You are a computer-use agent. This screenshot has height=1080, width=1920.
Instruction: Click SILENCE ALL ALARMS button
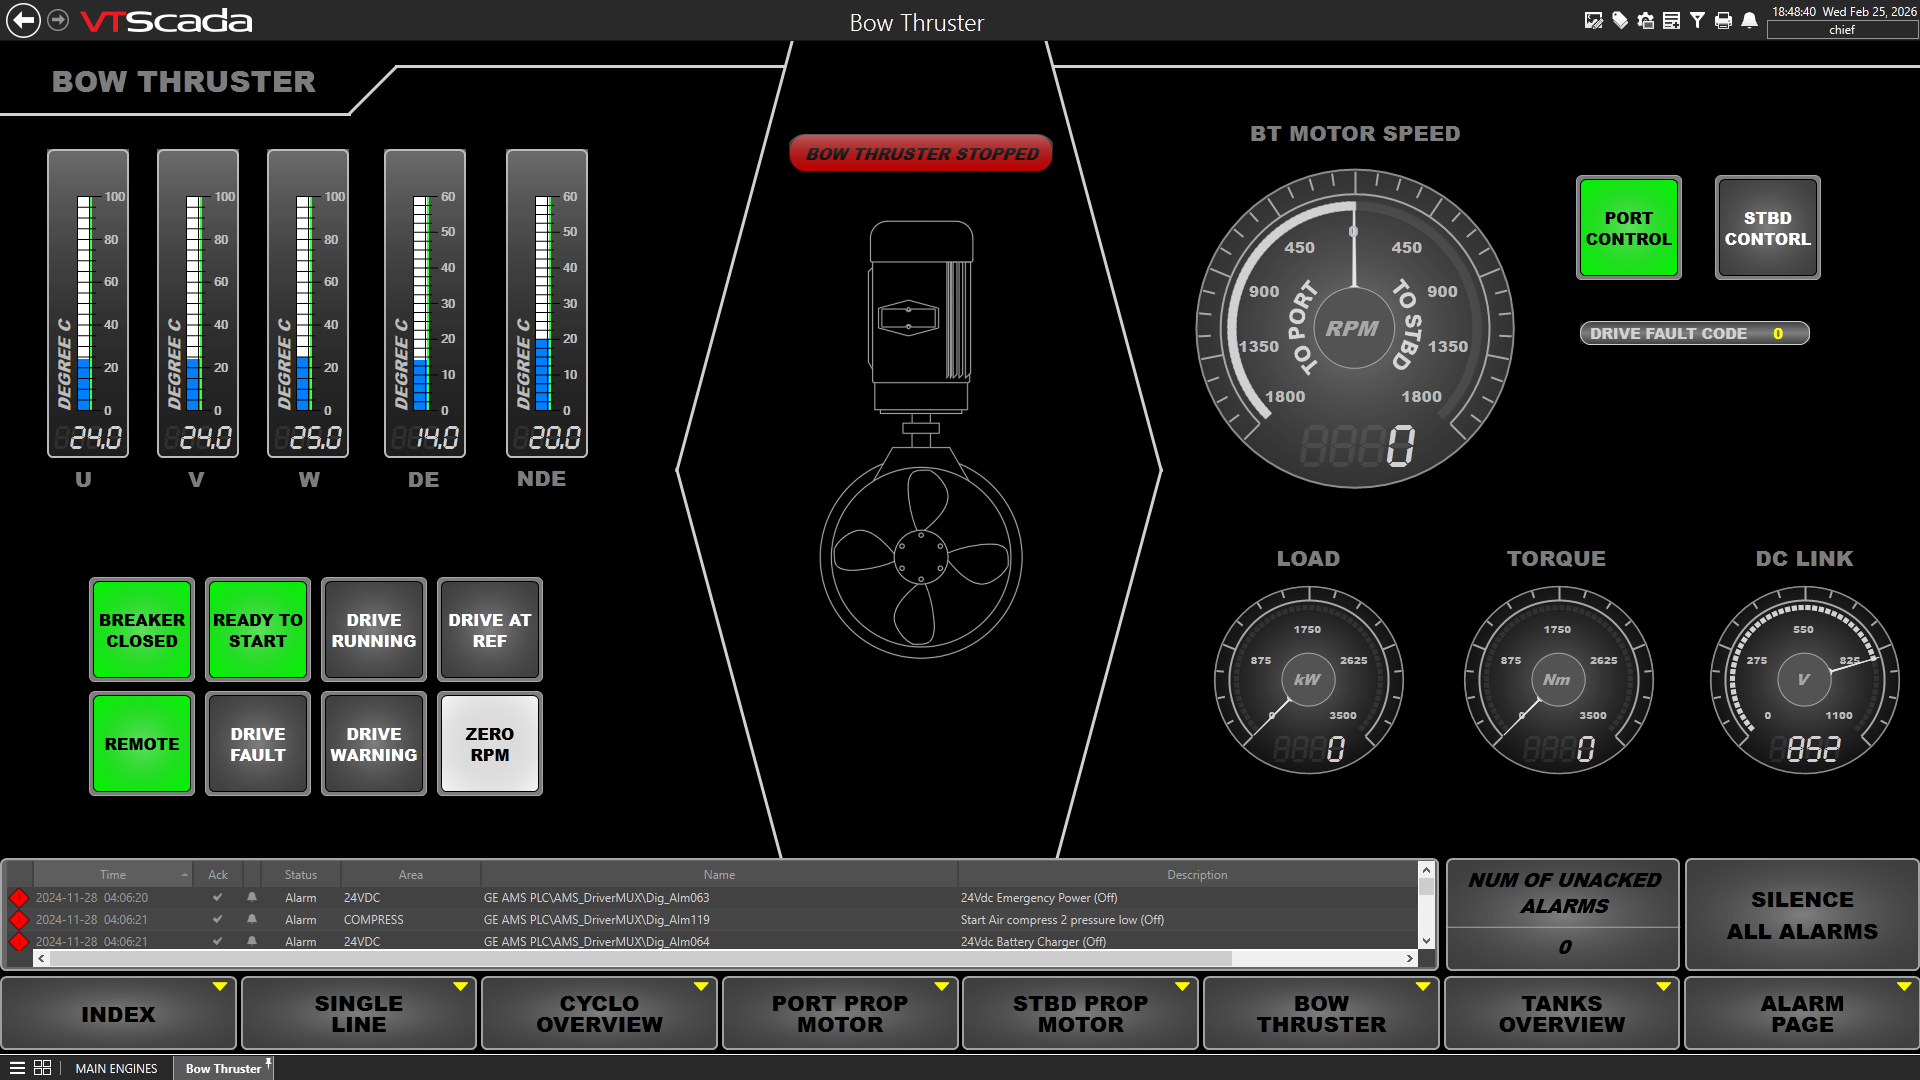click(x=1802, y=915)
